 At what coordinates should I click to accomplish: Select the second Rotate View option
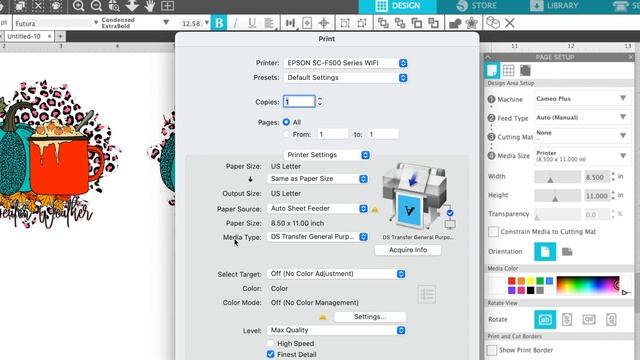pos(567,319)
